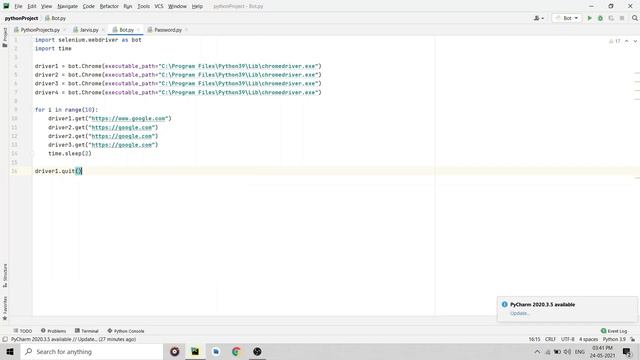Open the Window menu
This screenshot has height=360, width=640.
(177, 6)
